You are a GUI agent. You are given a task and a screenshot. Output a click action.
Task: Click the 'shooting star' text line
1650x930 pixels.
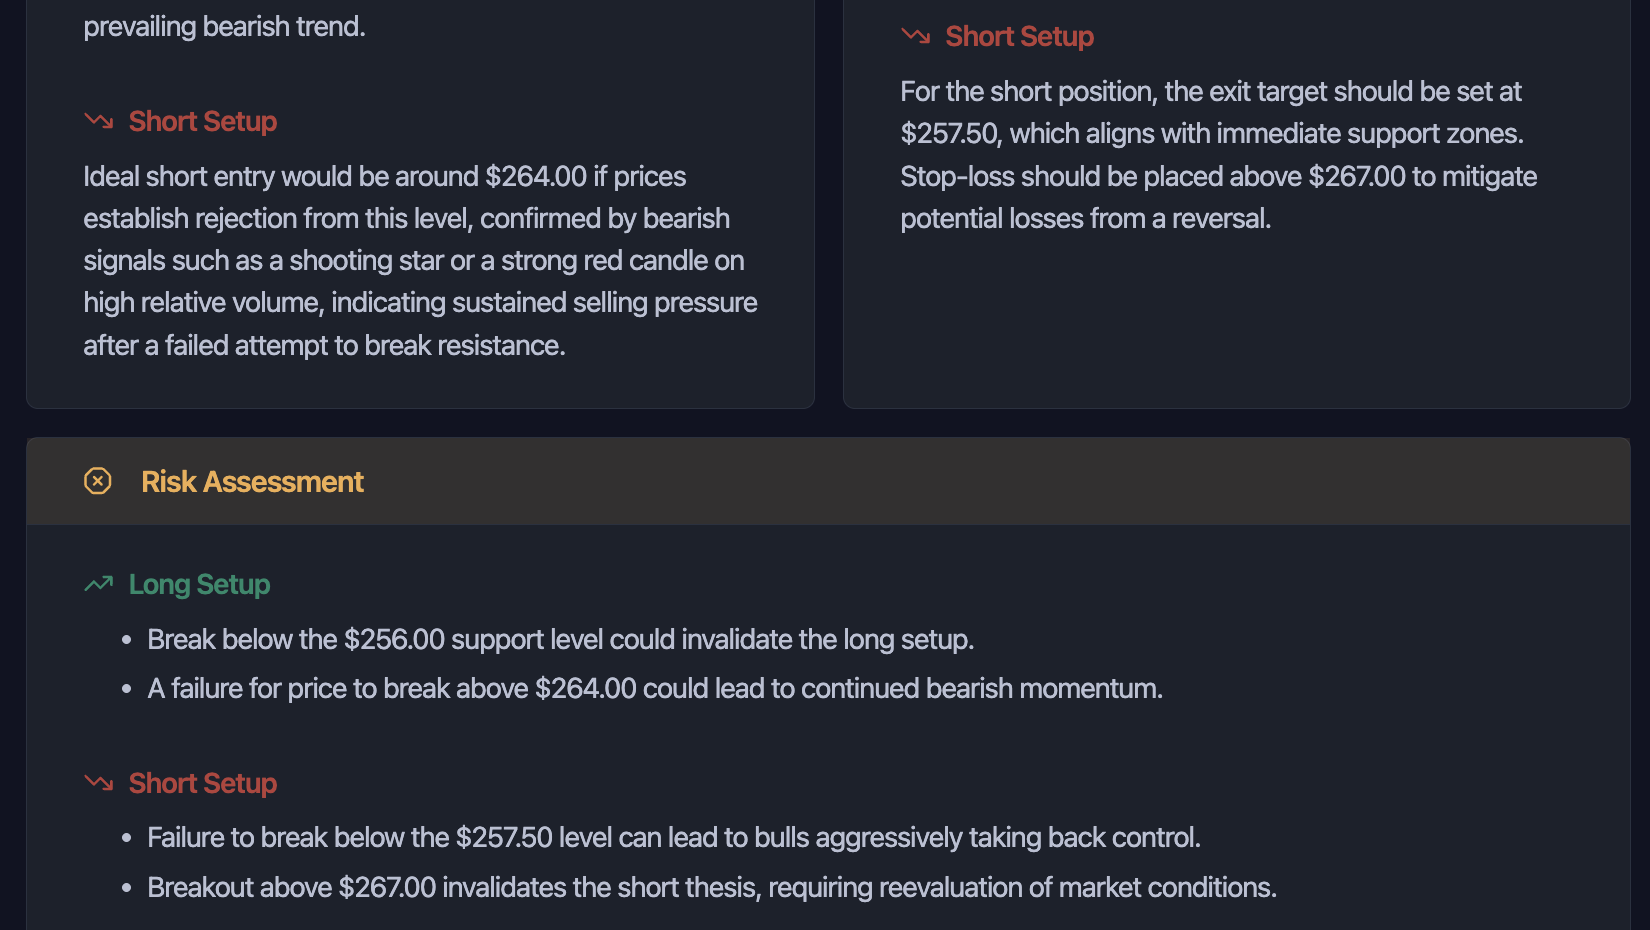coord(413,260)
